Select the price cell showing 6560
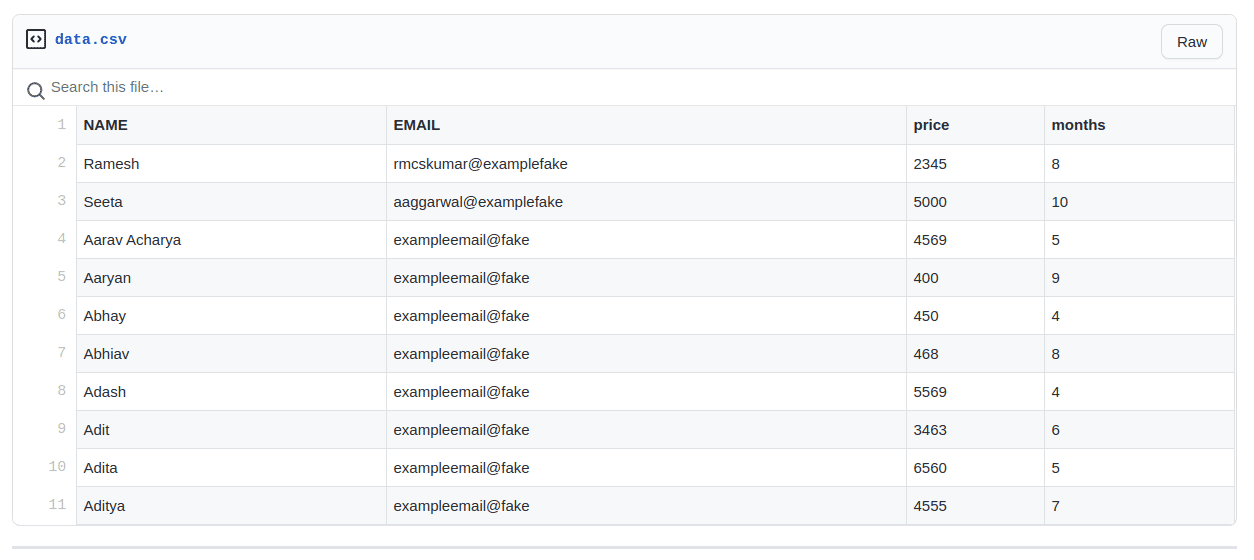This screenshot has width=1254, height=560. [x=930, y=468]
